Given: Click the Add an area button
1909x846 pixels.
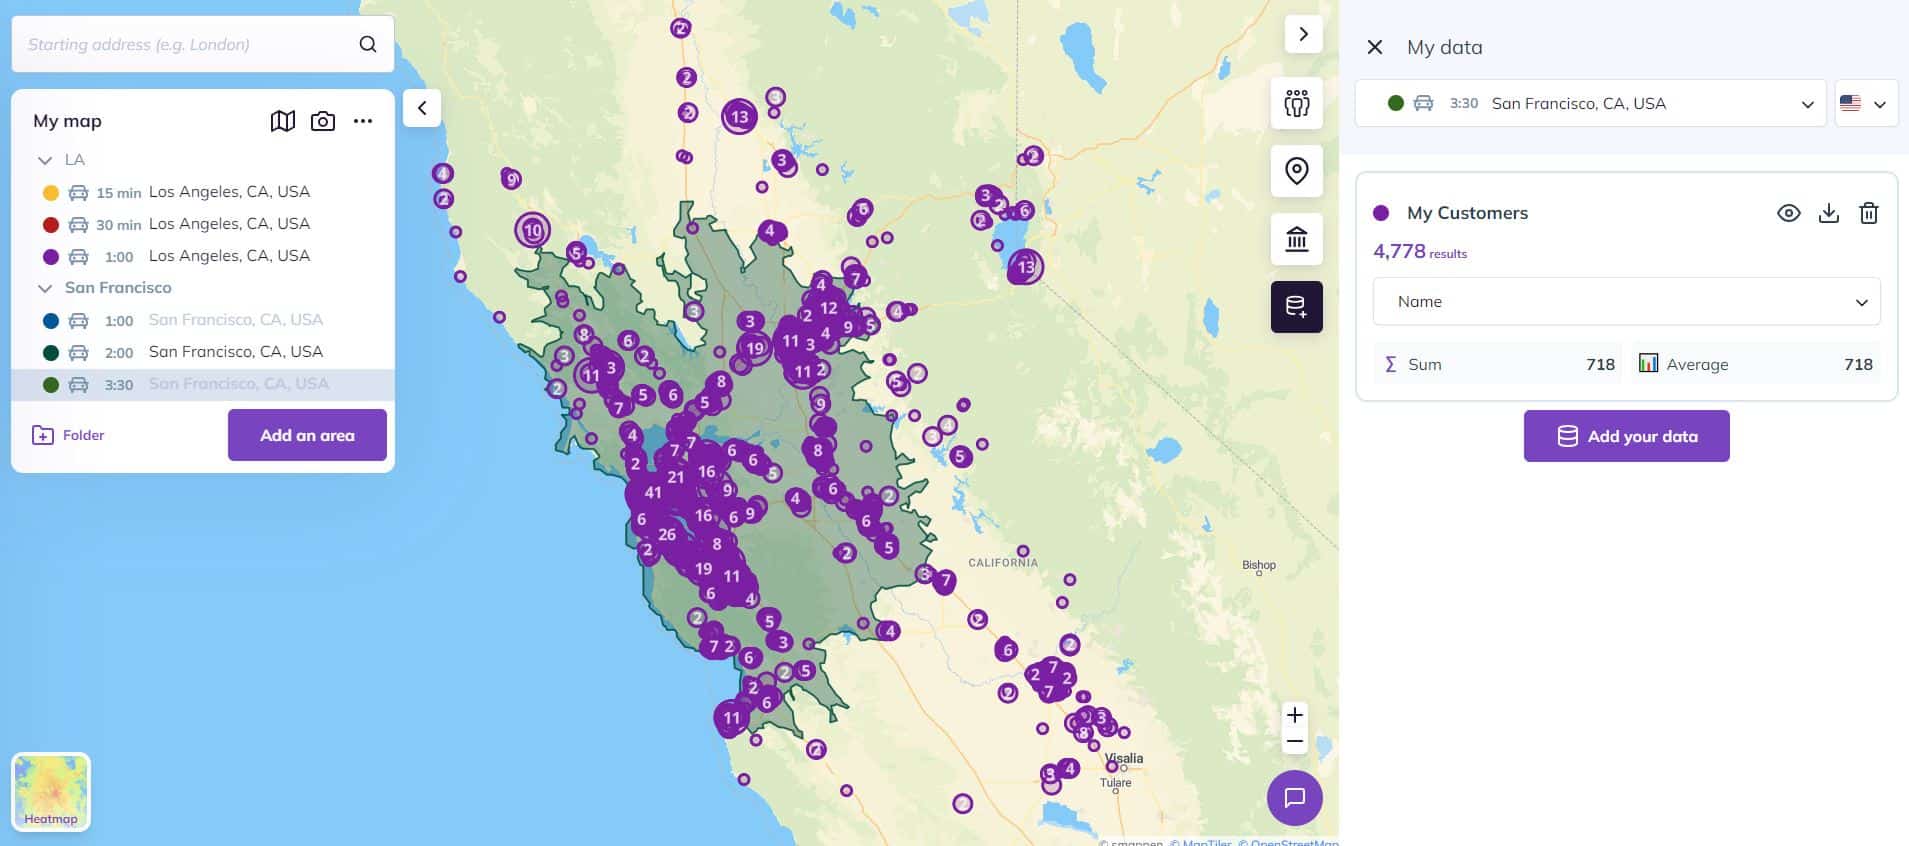Looking at the screenshot, I should [307, 435].
